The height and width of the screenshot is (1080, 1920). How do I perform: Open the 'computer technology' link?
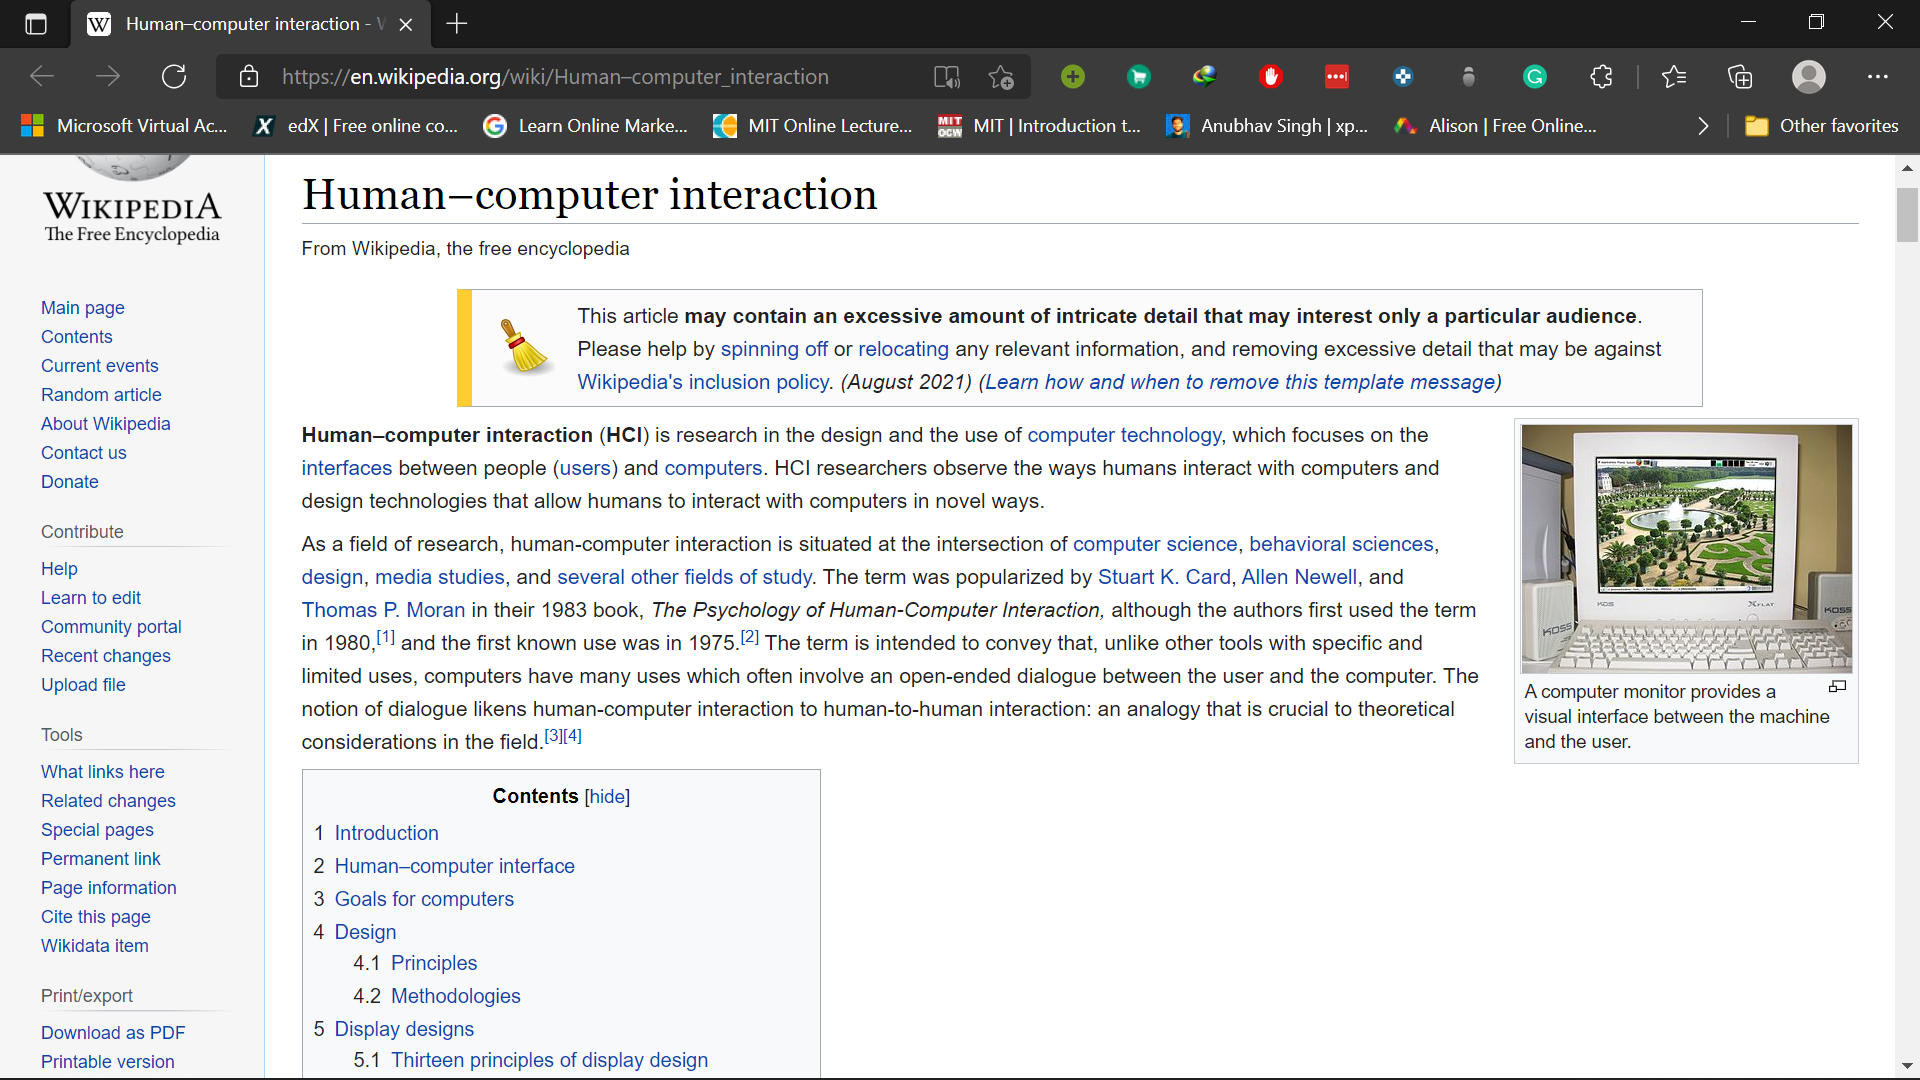click(1124, 435)
